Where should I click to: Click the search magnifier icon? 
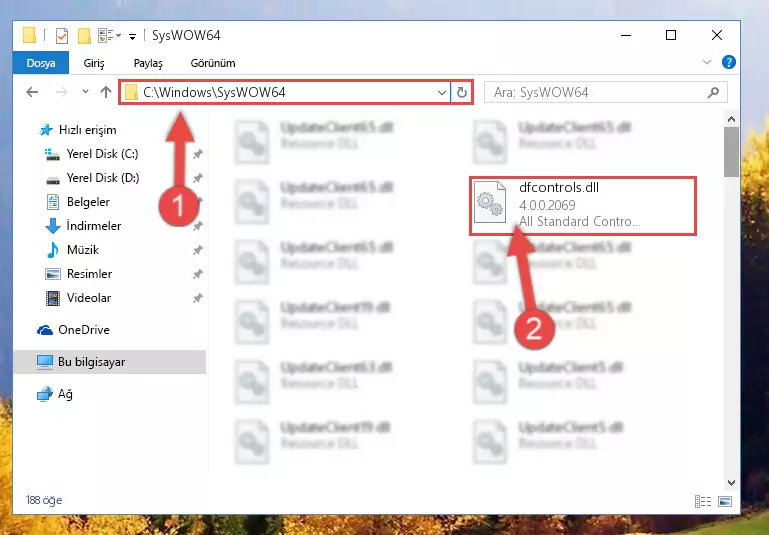(x=714, y=92)
